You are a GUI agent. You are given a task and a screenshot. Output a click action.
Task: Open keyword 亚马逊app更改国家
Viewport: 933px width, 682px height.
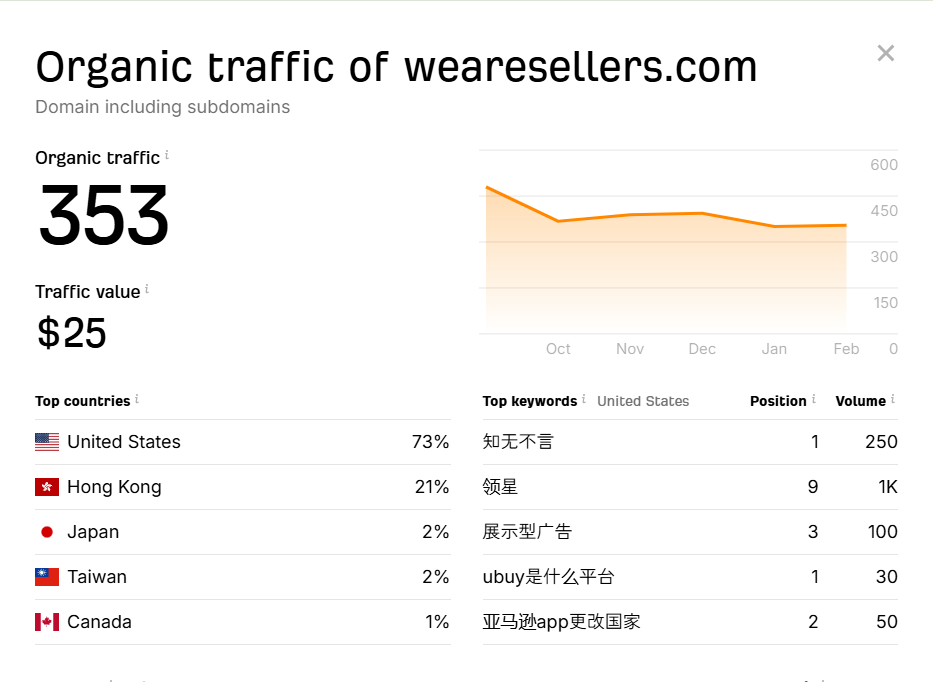click(561, 622)
